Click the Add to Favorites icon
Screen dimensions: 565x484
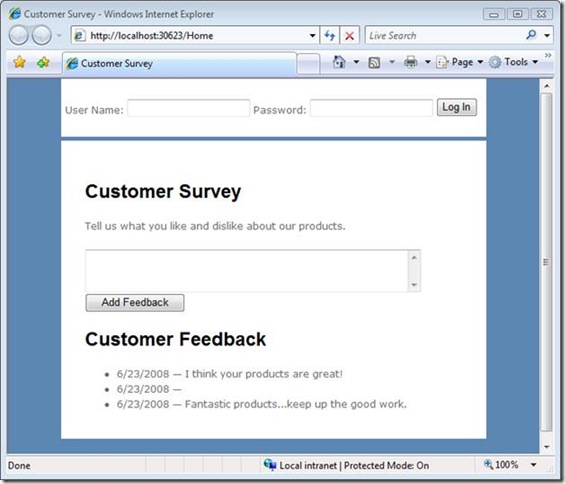(x=43, y=62)
